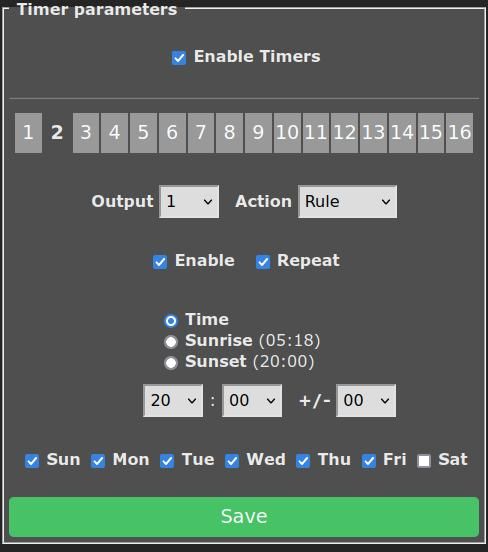Check the Sat day checkbox
The image size is (488, 552).
[x=424, y=461]
